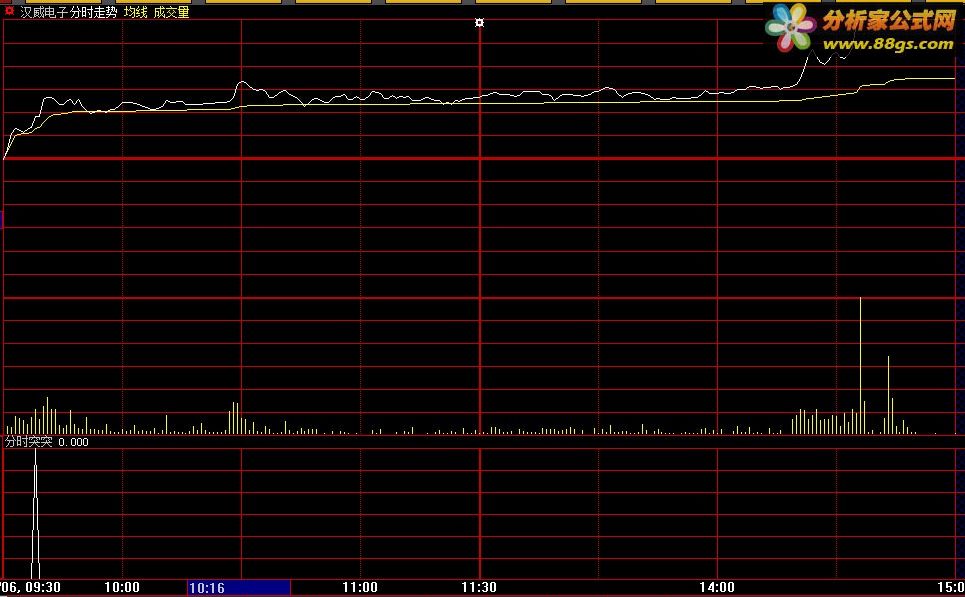965x597 pixels.
Task: Click the 均线 legend label
Action: click(135, 12)
